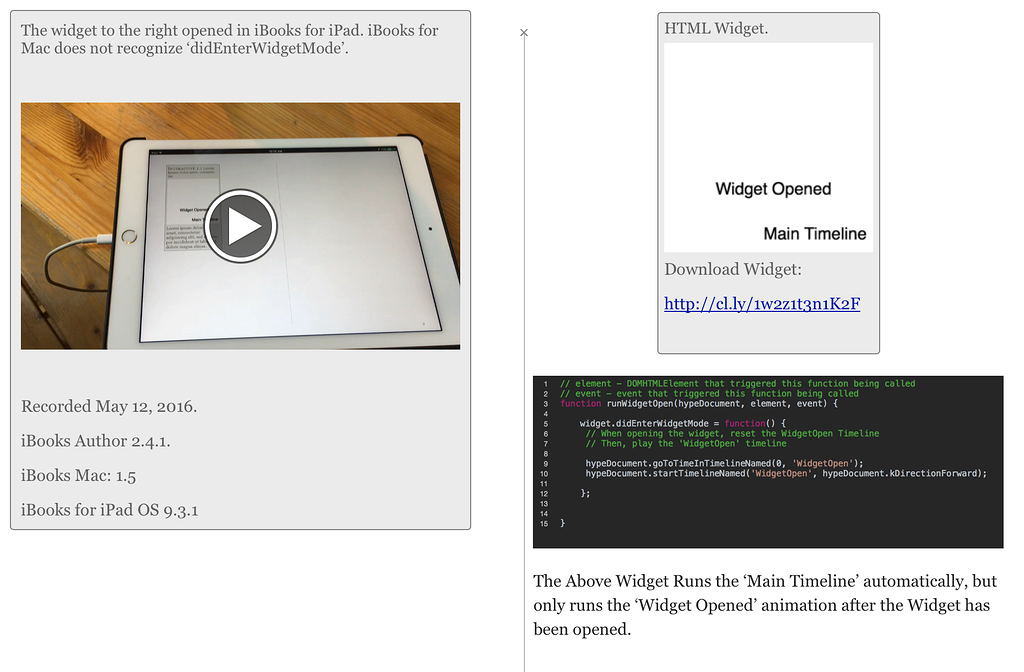This screenshot has width=1024, height=672.
Task: Click line number 5 in the code snippet
Action: coord(544,425)
